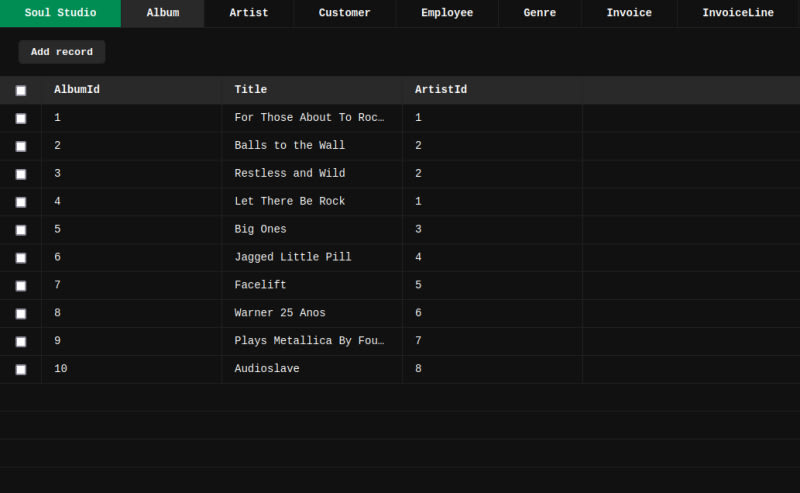Select the Jagged Little Pill row checkbox

click(x=21, y=258)
